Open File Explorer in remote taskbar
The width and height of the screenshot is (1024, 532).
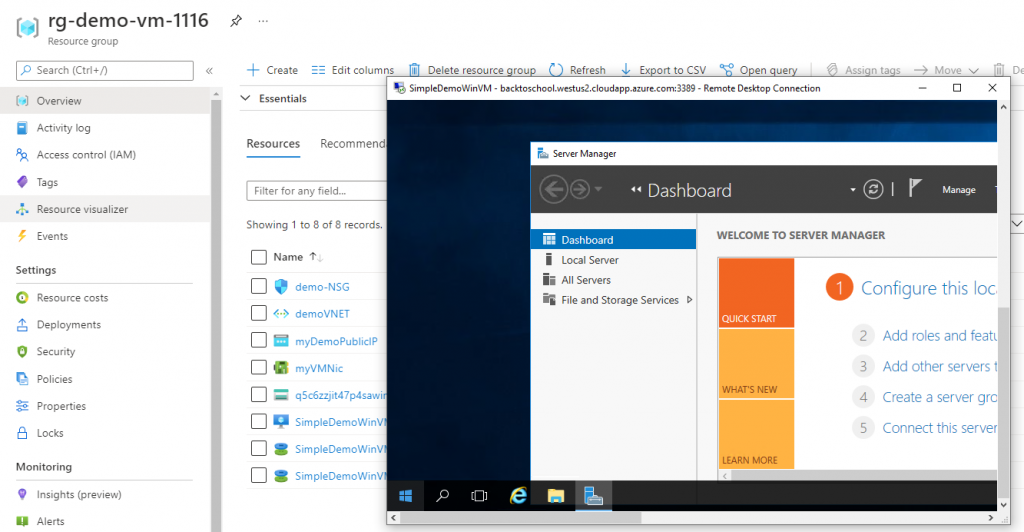(556, 495)
